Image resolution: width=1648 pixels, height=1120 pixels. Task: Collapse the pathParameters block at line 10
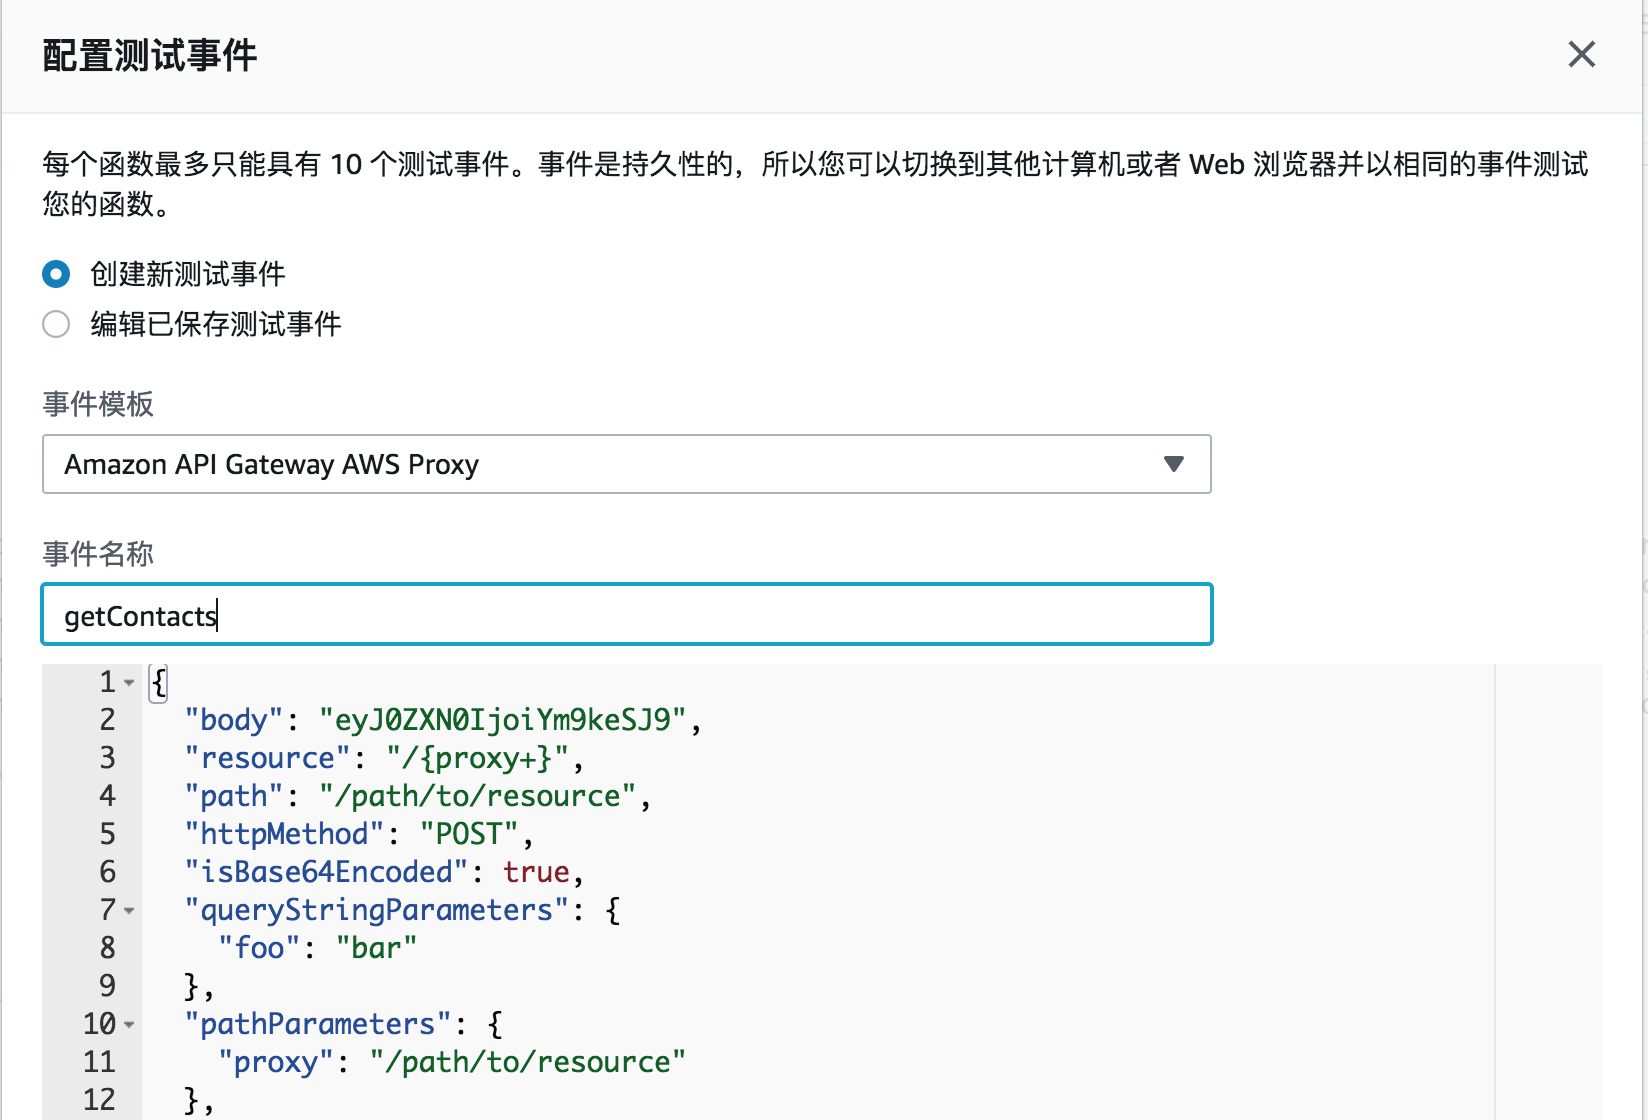click(x=129, y=1025)
